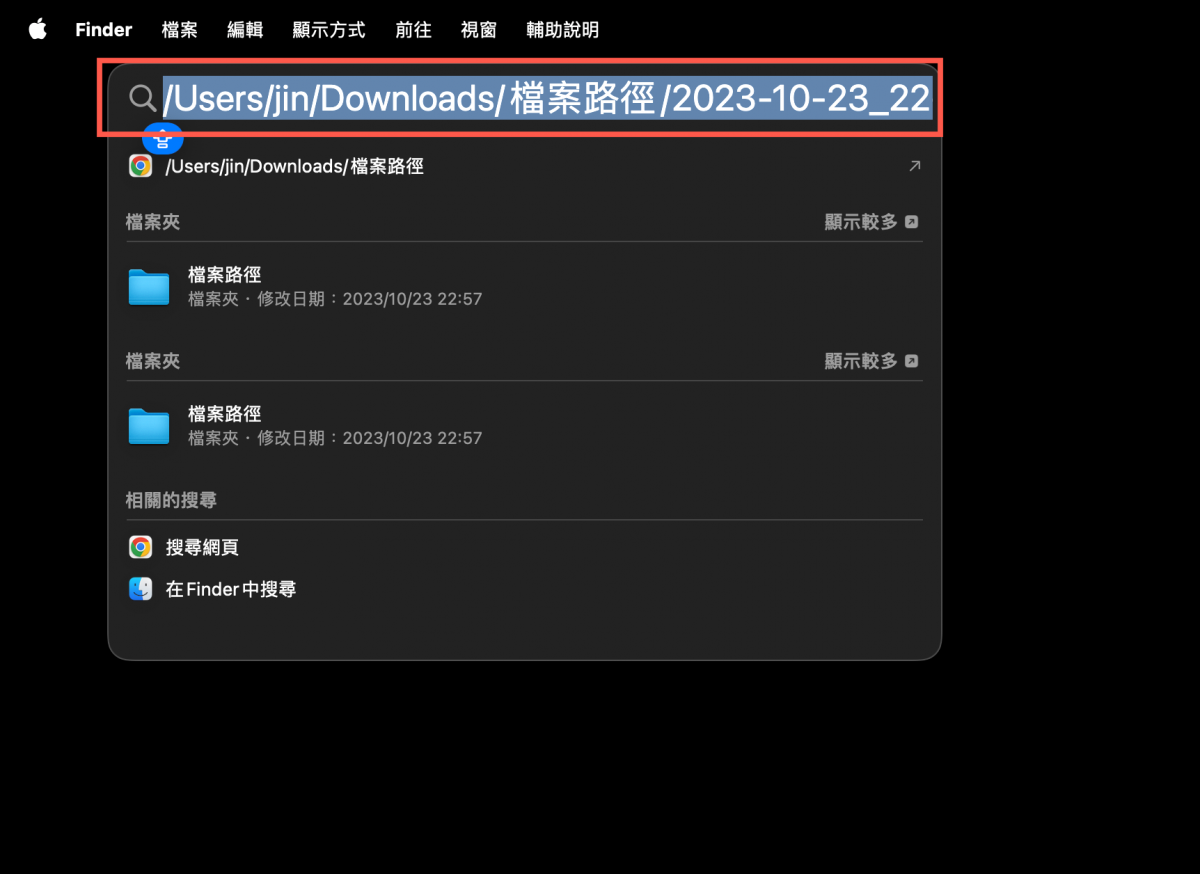This screenshot has height=874, width=1200.
Task: Choose 搜尋網頁 to search the web
Action: (202, 547)
